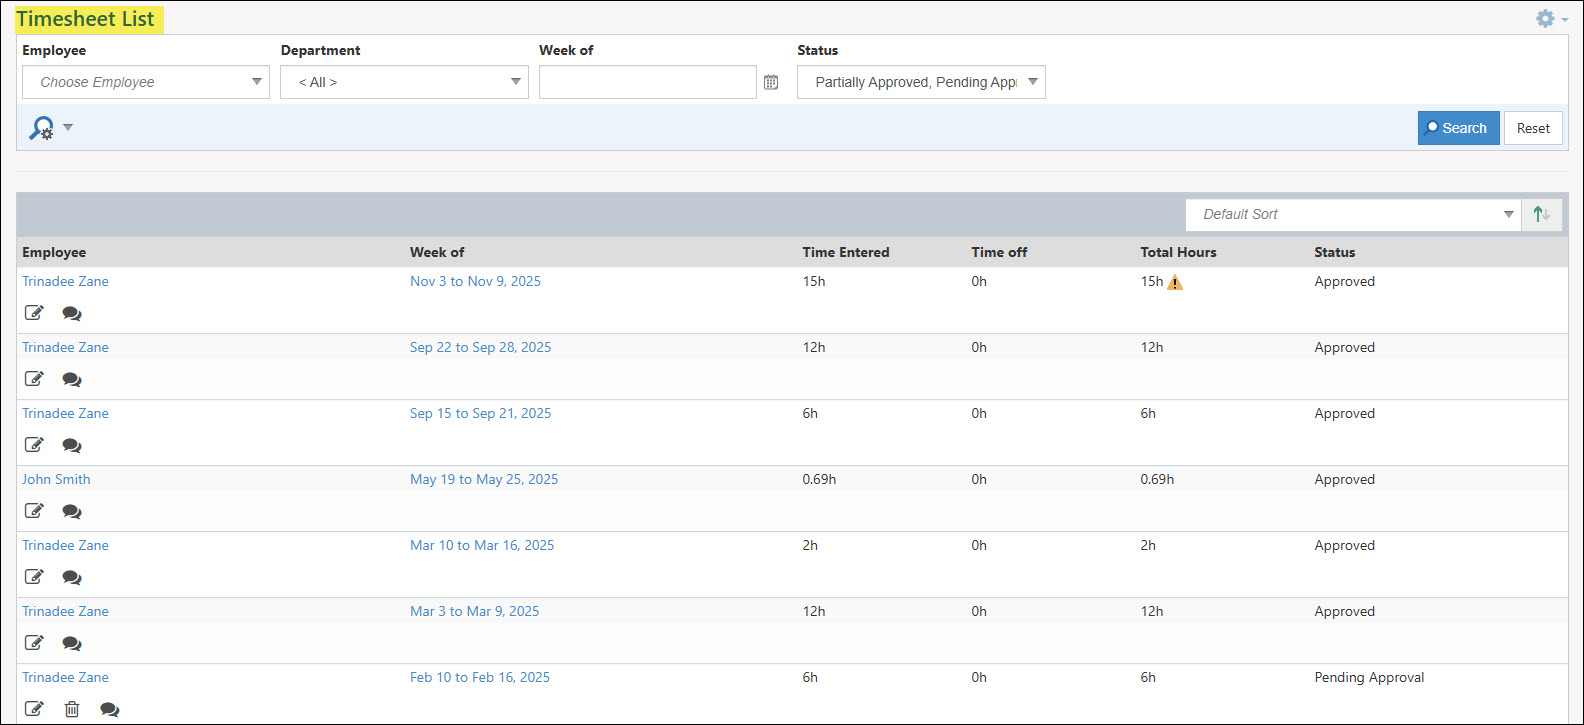Edit the Mar 3 to Mar 9 timesheet
This screenshot has width=1584, height=725.
34,643
